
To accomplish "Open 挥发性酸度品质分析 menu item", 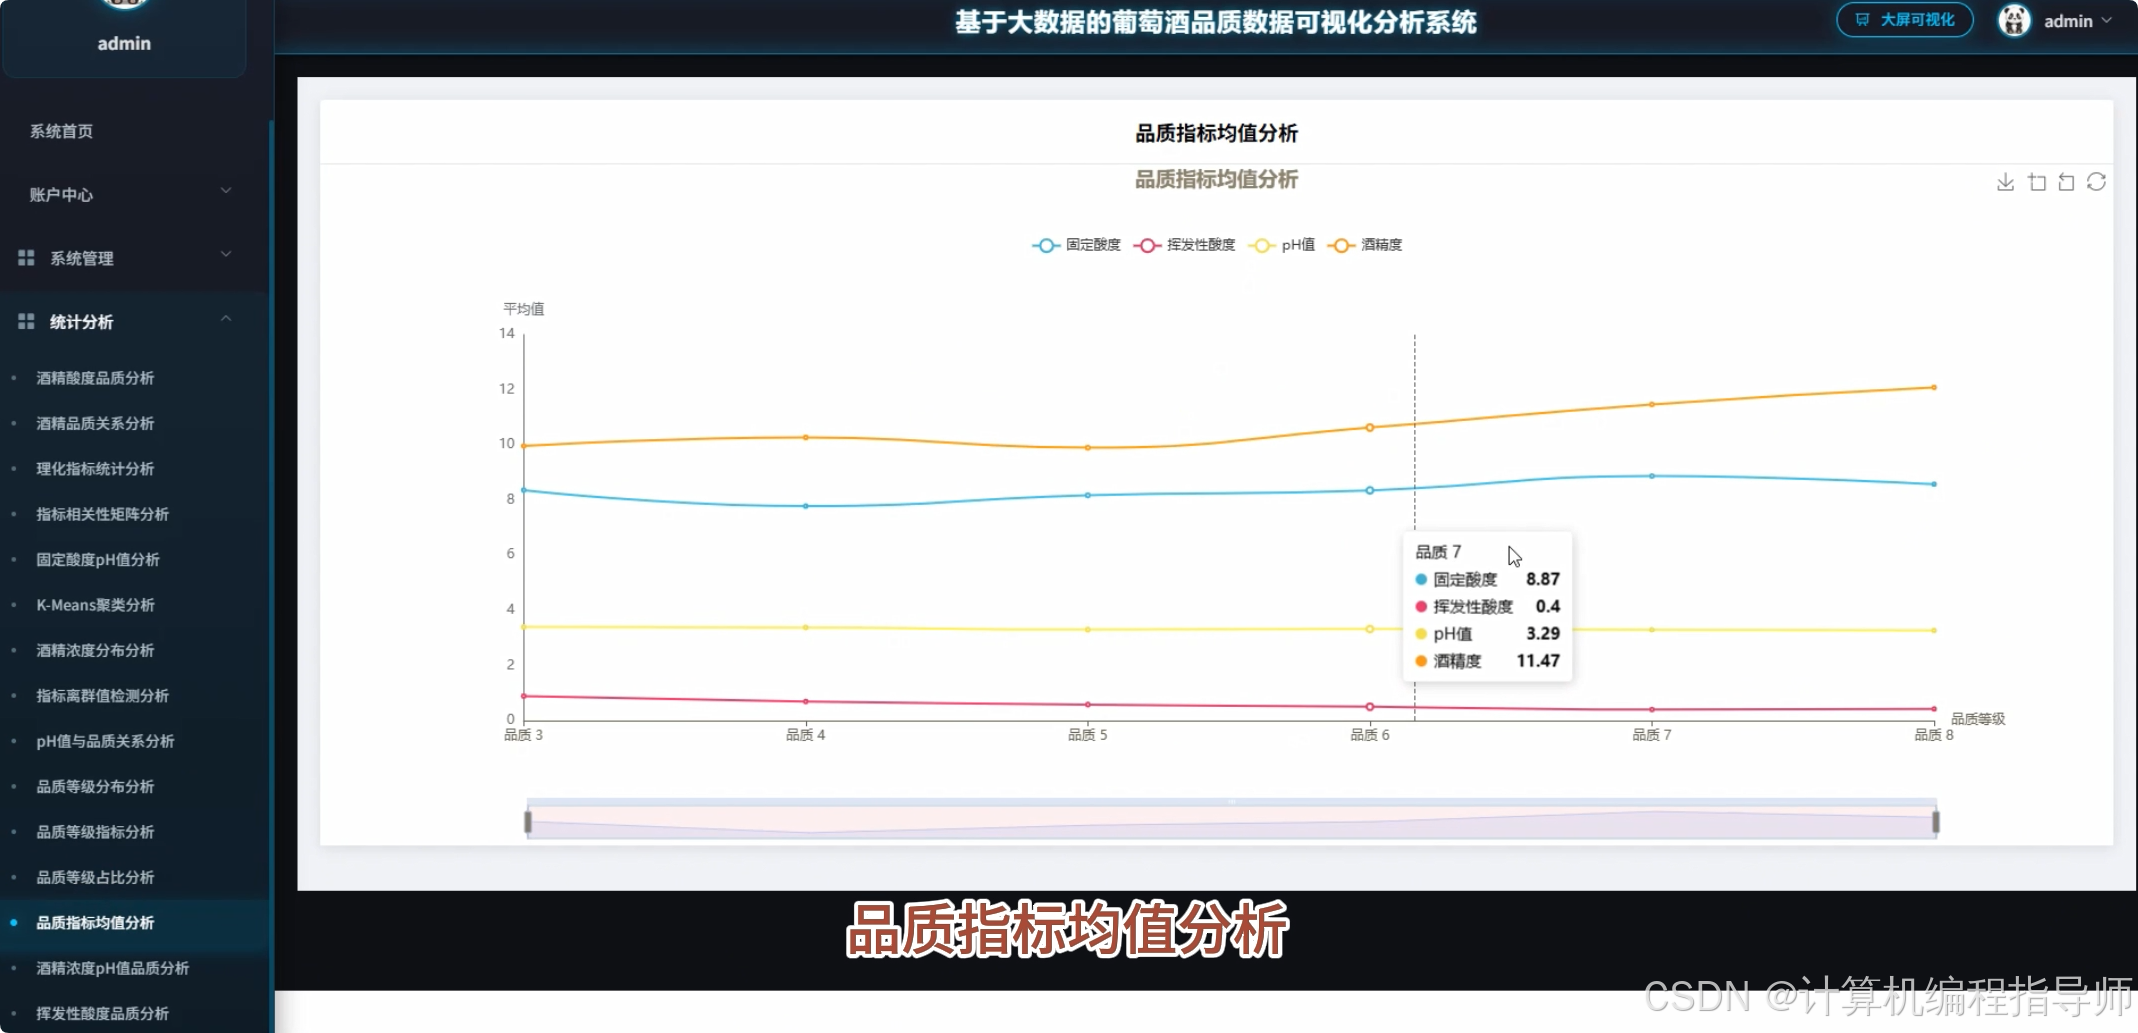I will pyautogui.click(x=102, y=1014).
